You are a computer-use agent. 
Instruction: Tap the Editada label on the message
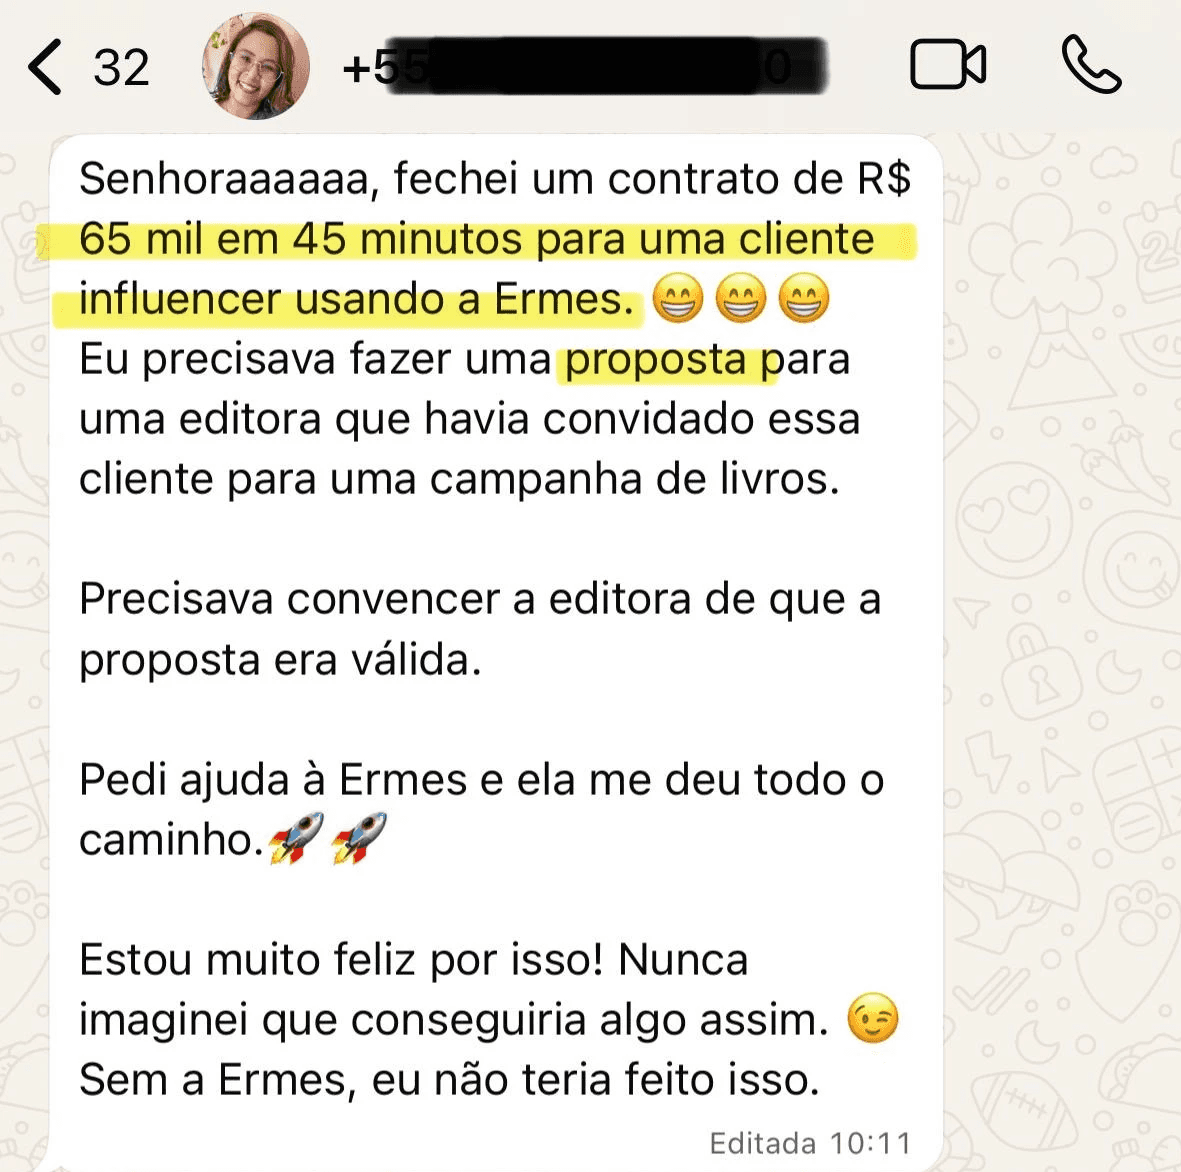coord(762,1143)
